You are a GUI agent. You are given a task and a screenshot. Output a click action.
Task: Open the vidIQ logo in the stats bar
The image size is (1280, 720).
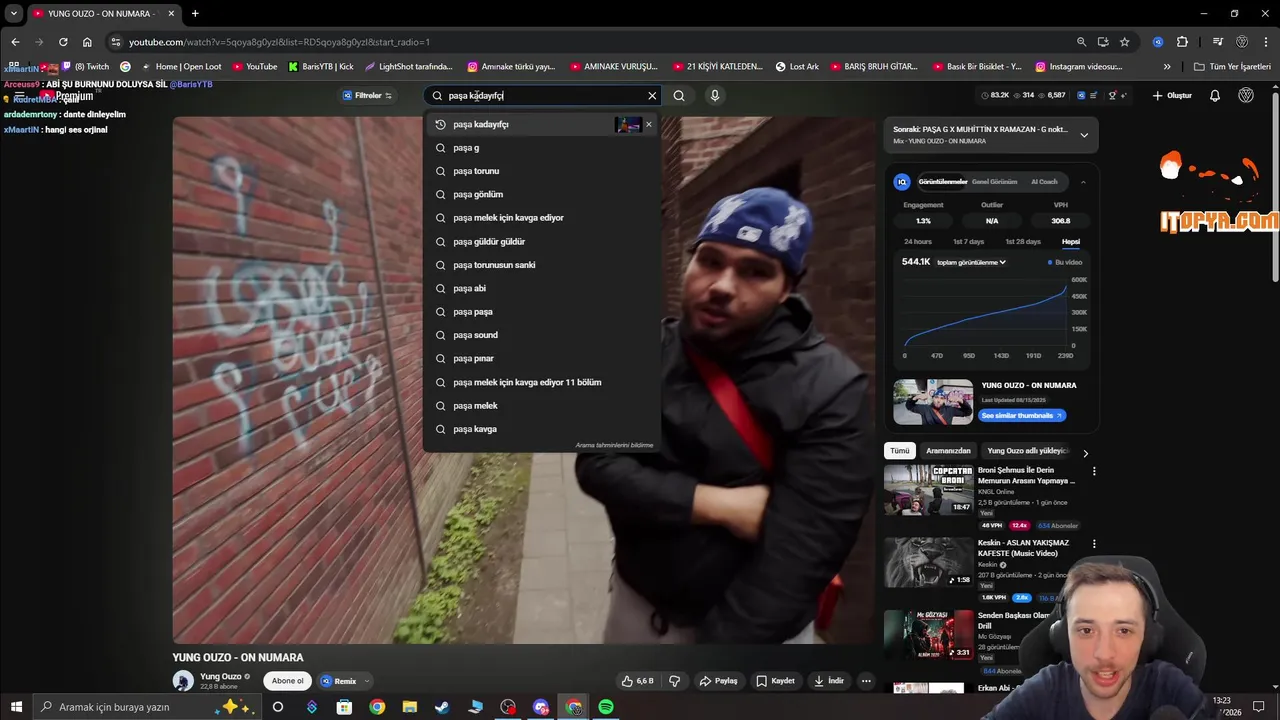(x=1081, y=96)
